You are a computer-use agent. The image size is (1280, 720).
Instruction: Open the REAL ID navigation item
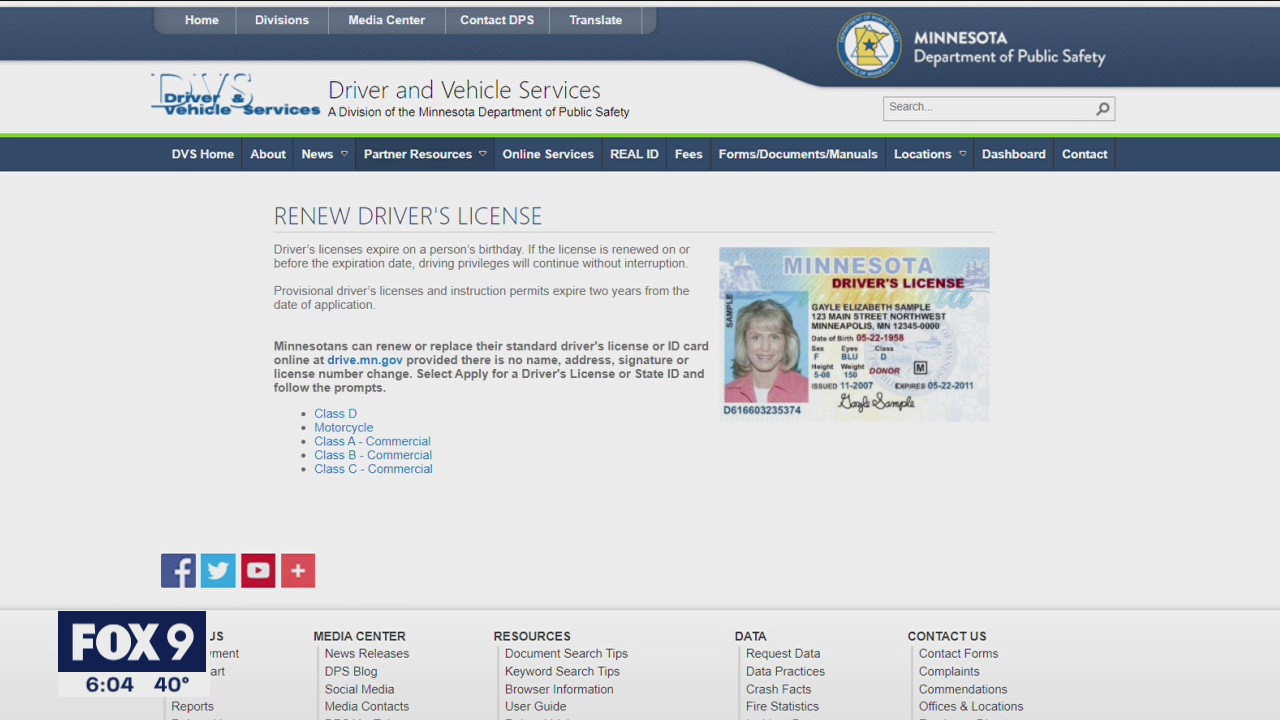tap(634, 154)
